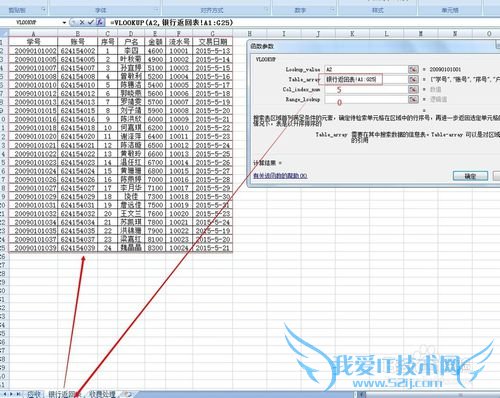500x398 pixels.
Task: Click the Col_index_num input field
Action: (x=366, y=89)
